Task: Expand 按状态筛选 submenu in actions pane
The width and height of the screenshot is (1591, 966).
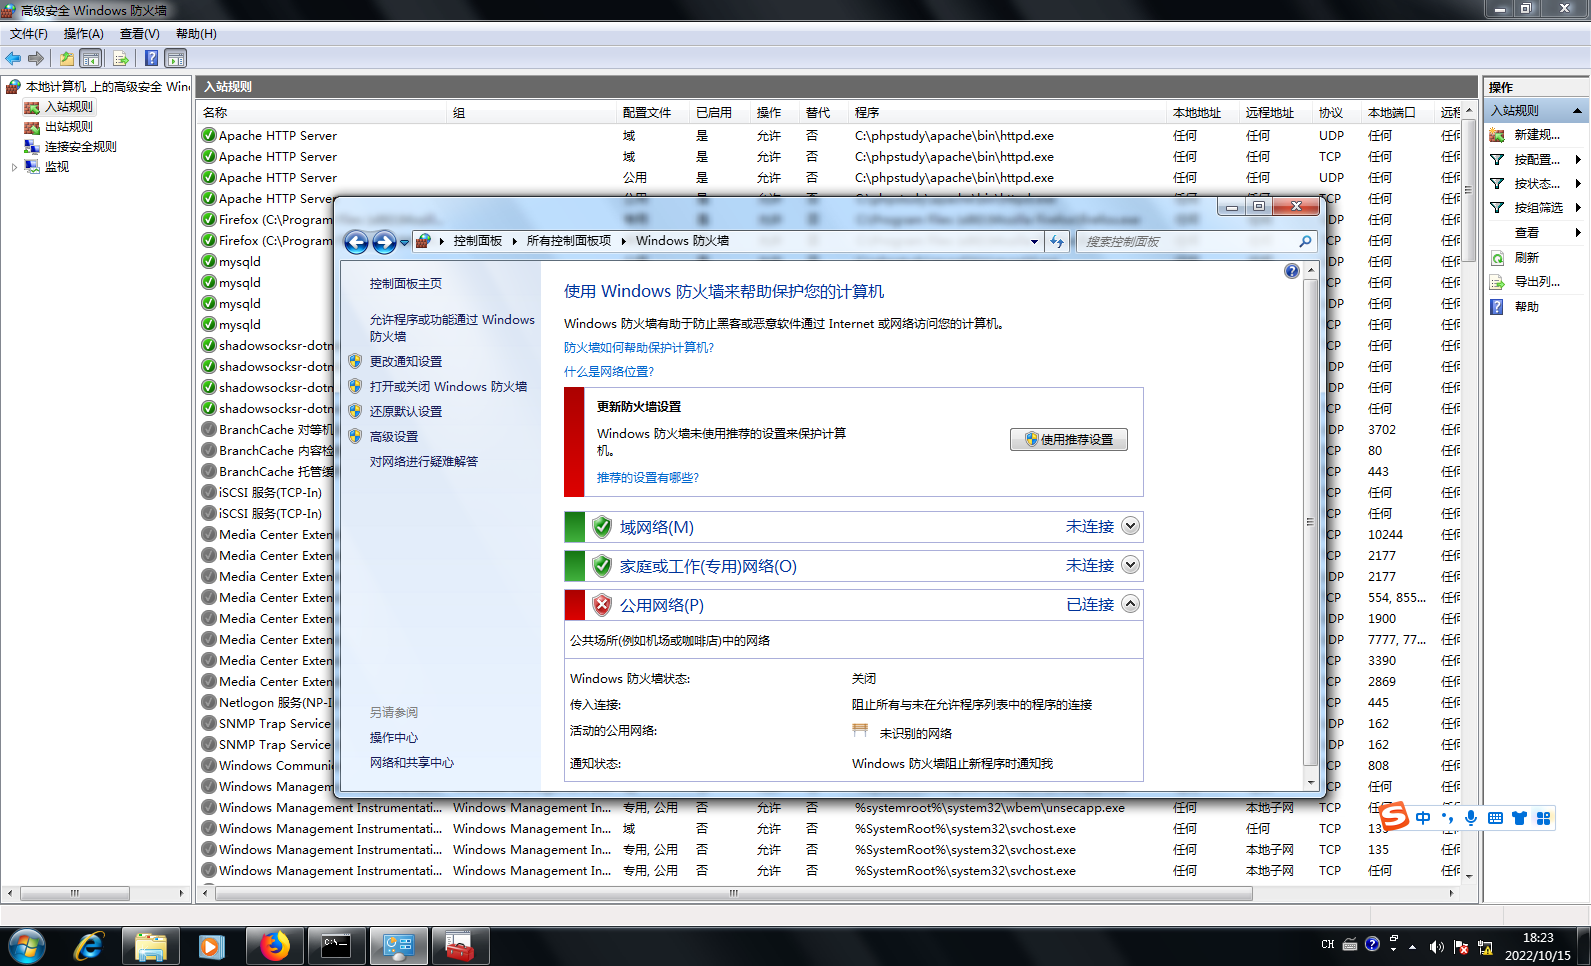Action: click(x=1577, y=184)
